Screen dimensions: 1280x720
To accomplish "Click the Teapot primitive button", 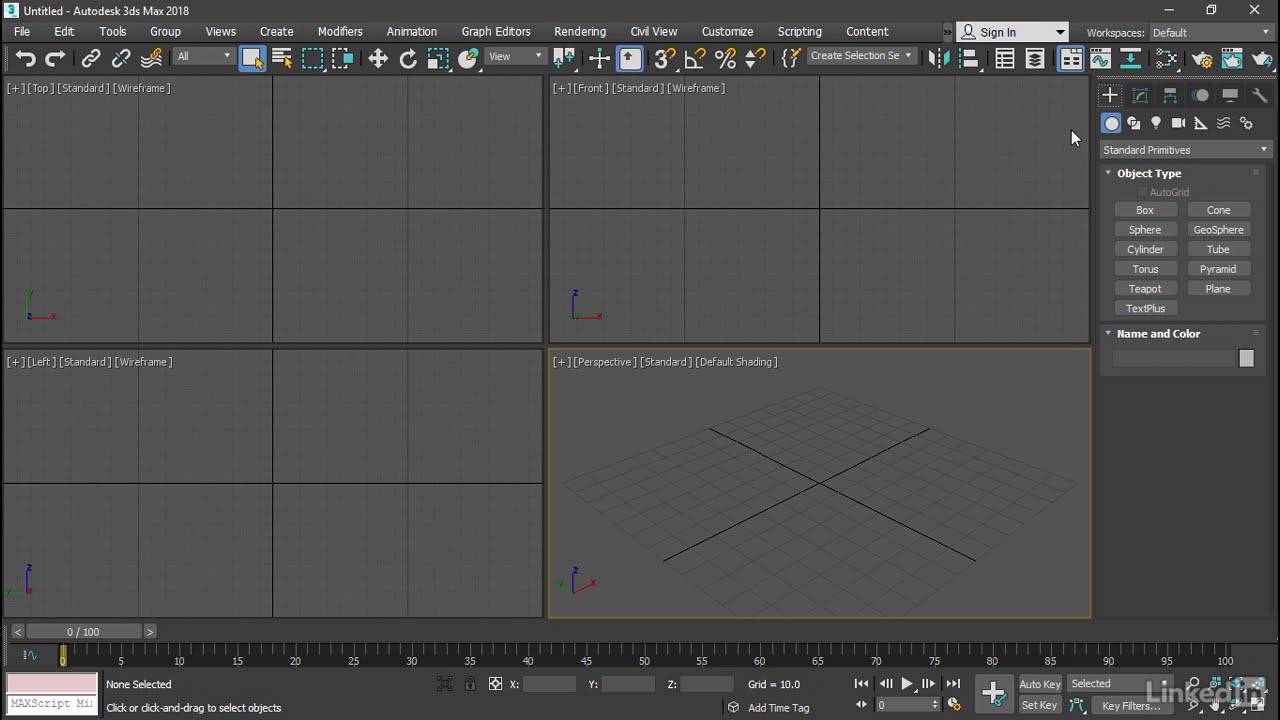I will pos(1145,289).
